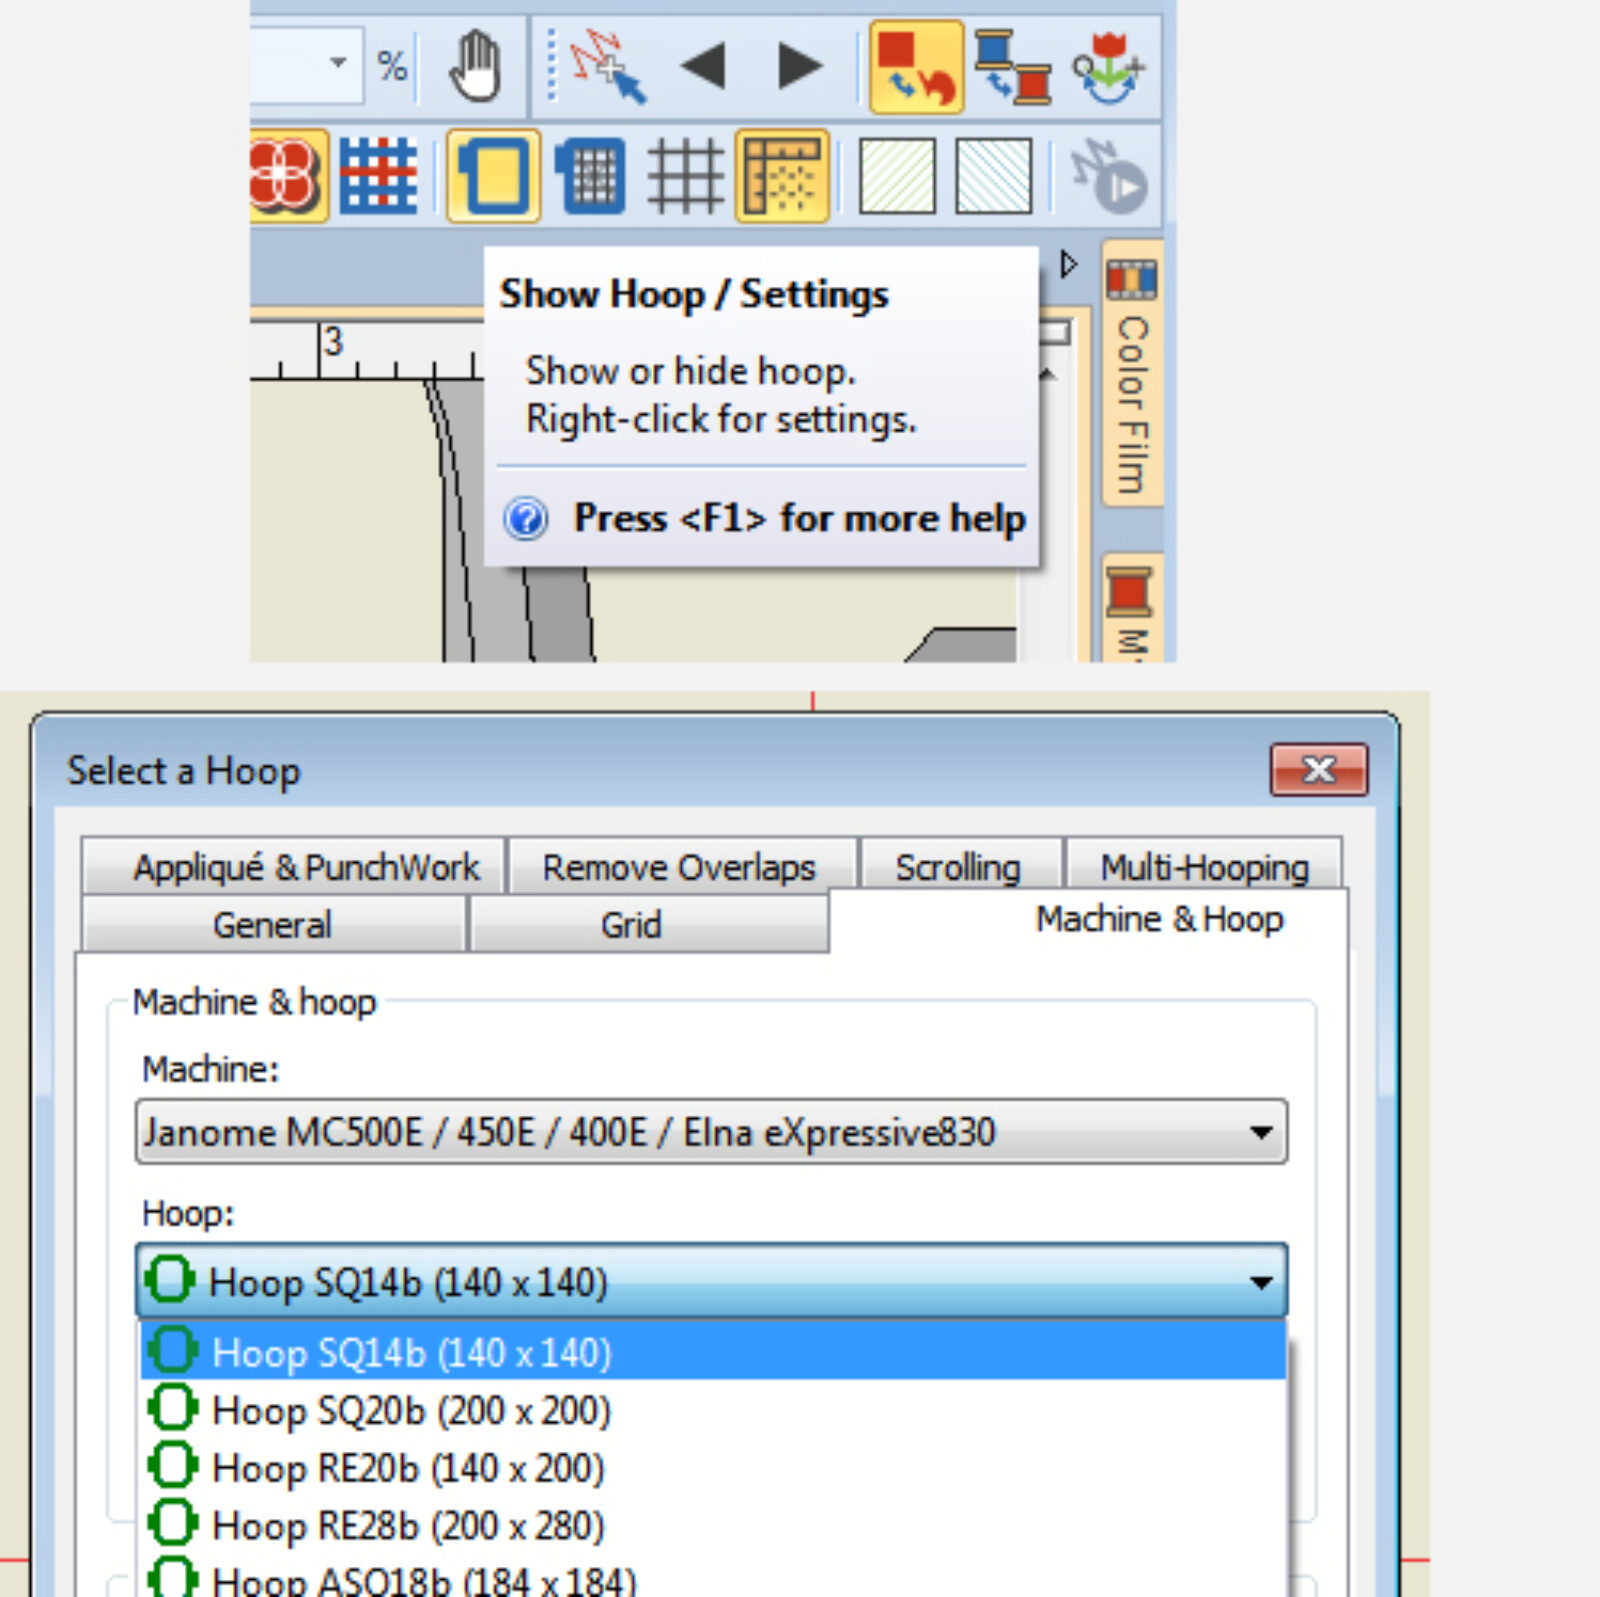Choose Hoop RE20b (140 x 200)

pyautogui.click(x=713, y=1467)
